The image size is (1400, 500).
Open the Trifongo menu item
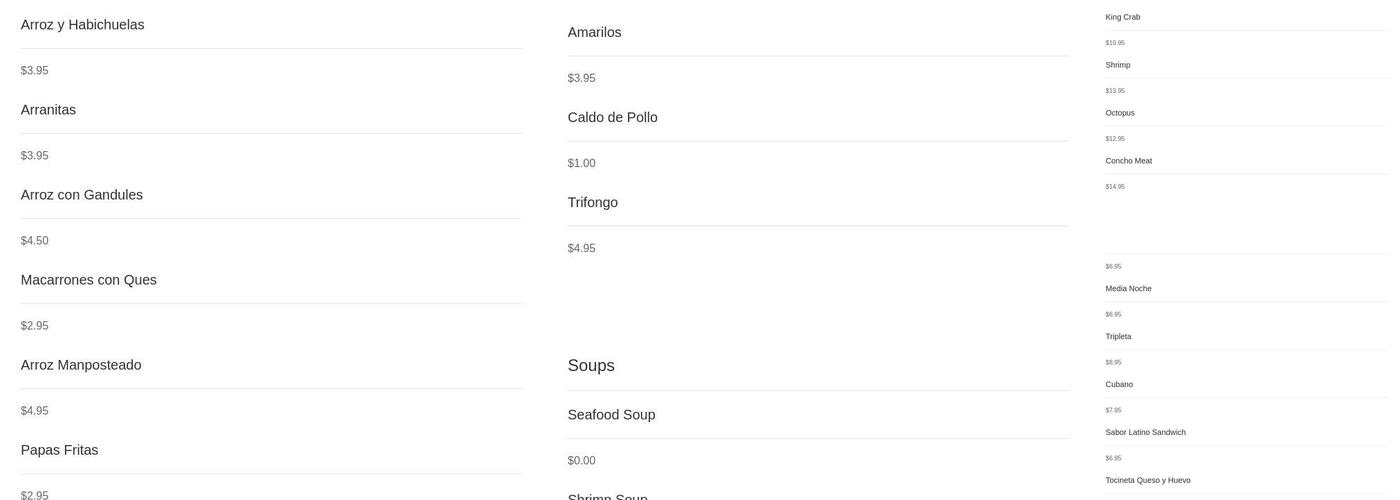(592, 202)
